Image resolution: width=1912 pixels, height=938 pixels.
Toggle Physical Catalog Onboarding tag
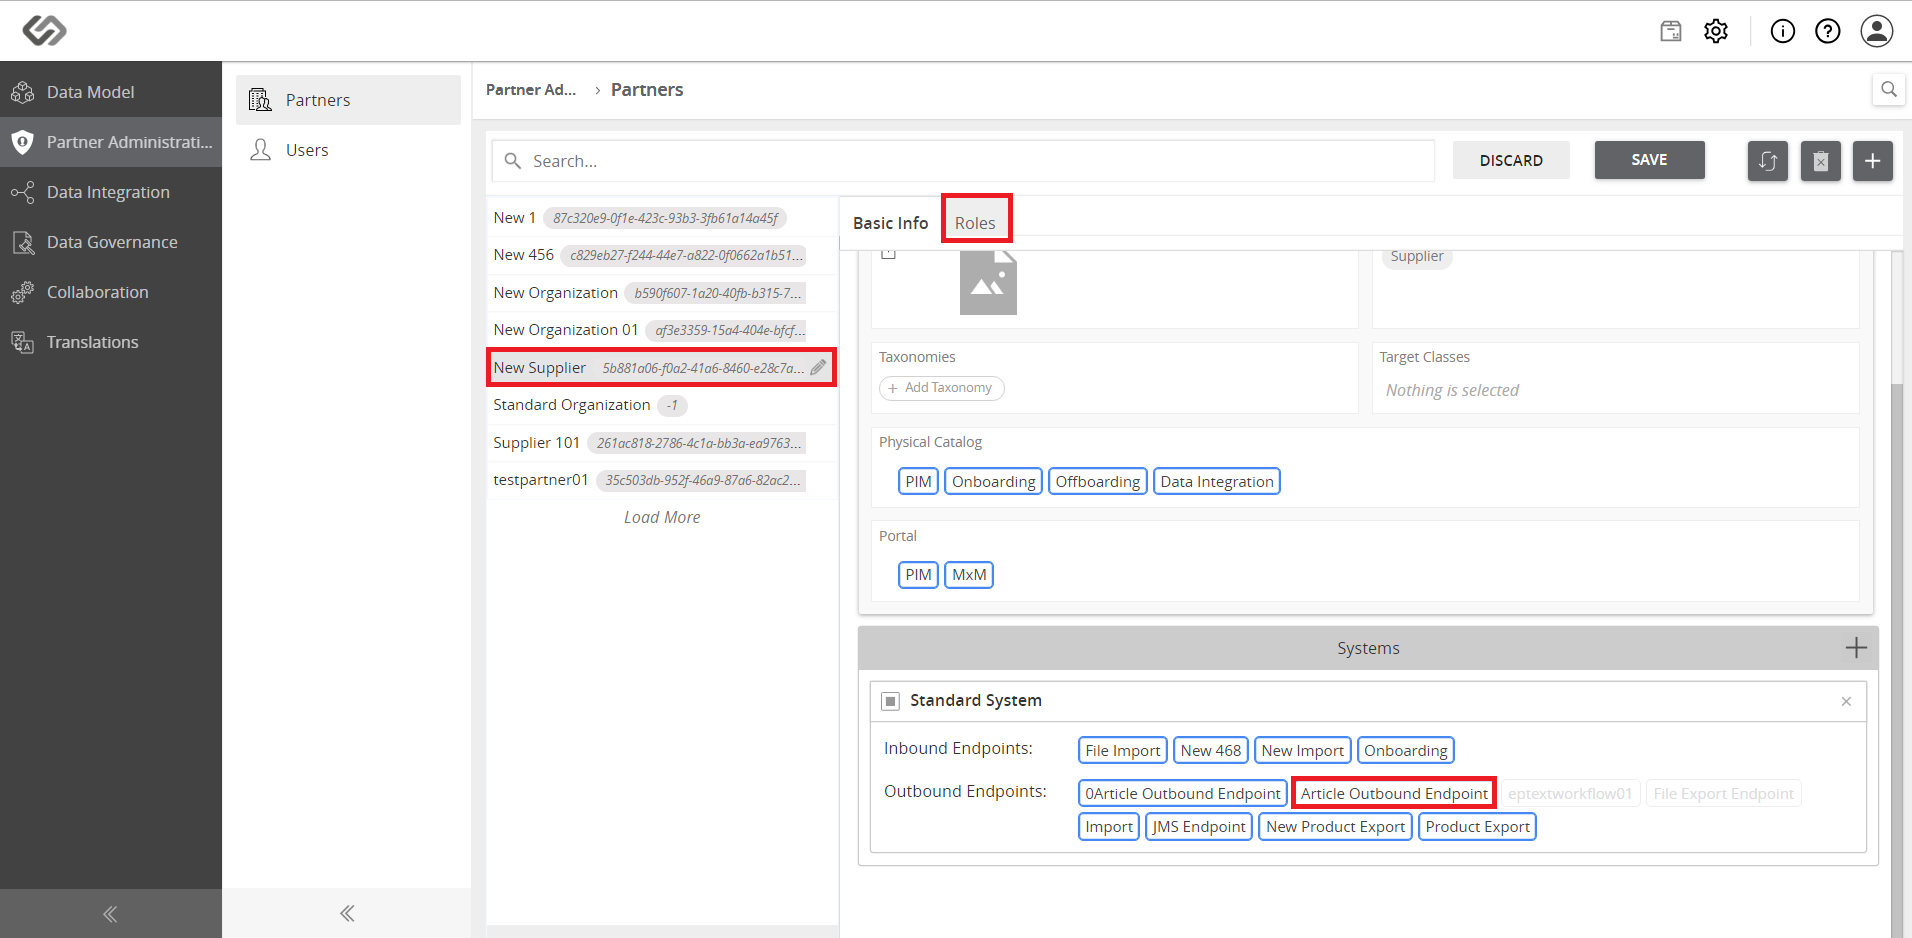(993, 481)
